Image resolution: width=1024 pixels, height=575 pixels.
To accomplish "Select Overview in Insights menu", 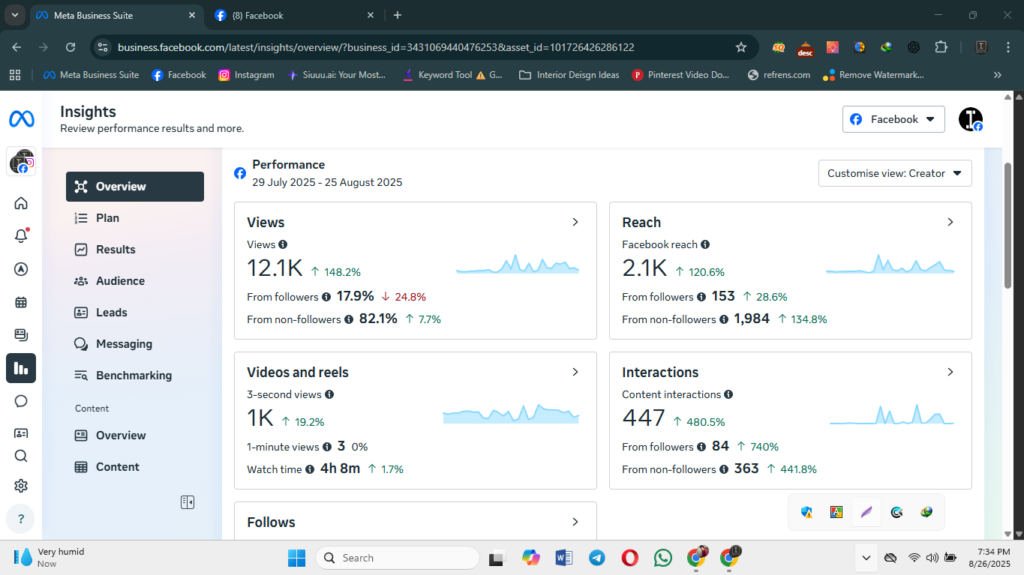I will point(135,187).
